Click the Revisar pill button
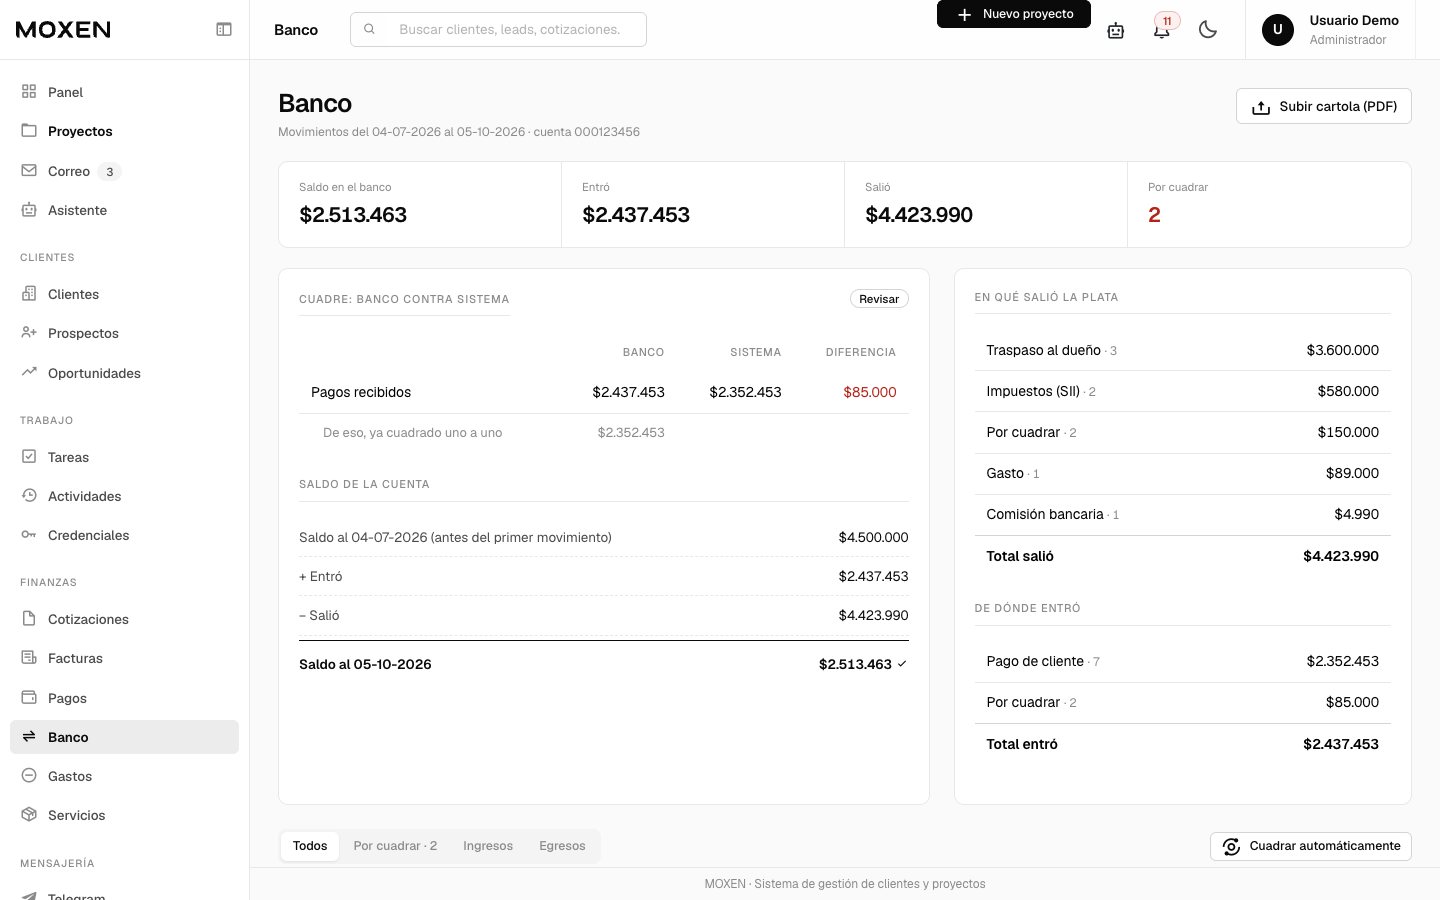 tap(879, 299)
